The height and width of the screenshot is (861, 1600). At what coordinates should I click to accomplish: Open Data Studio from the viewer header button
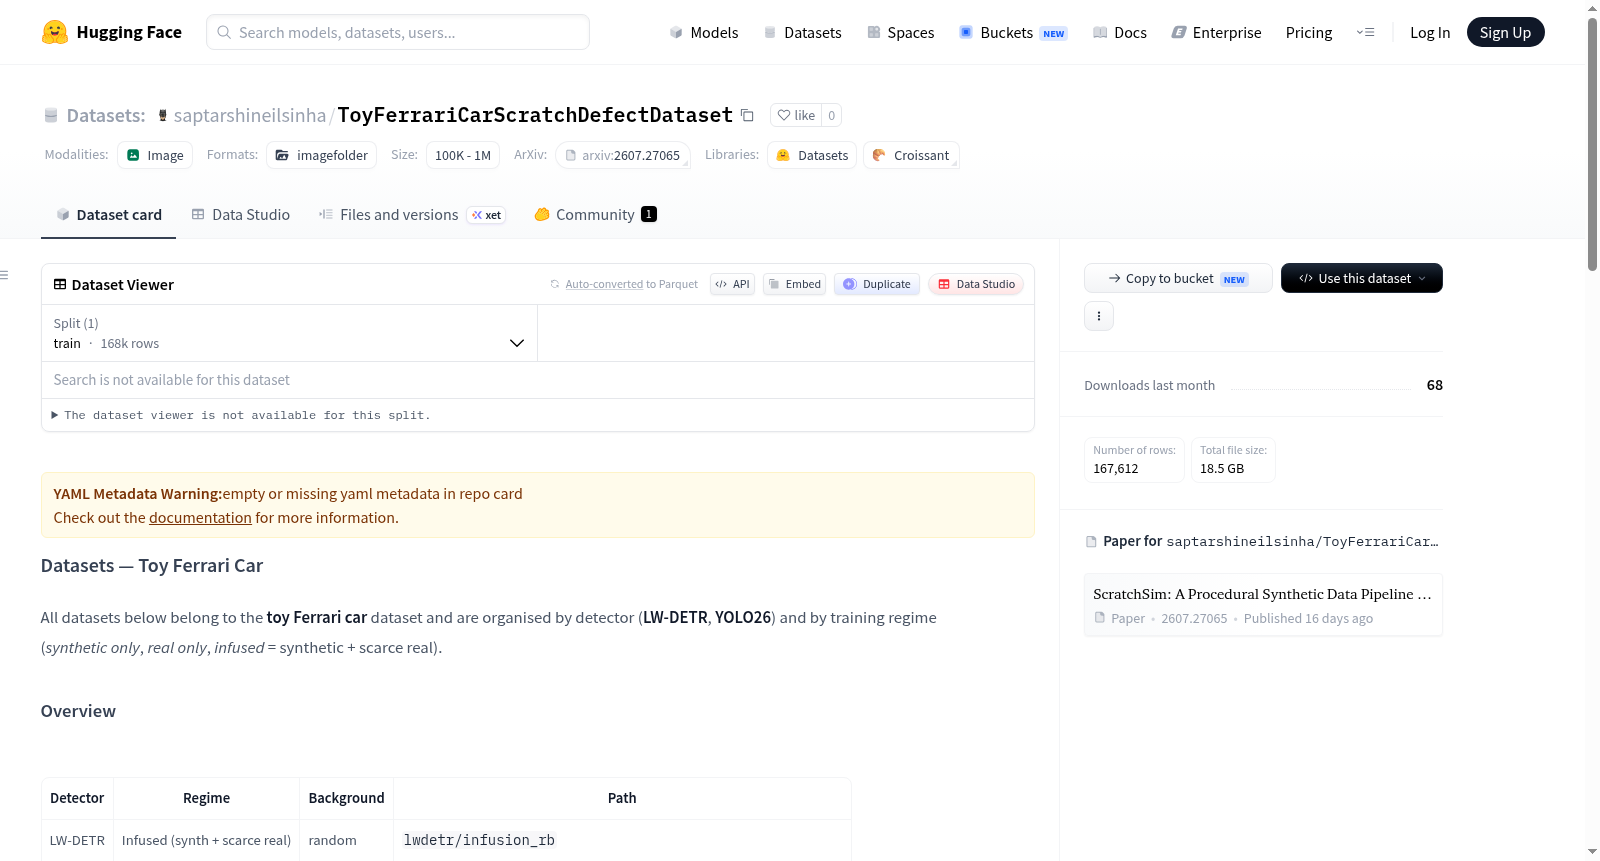point(976,284)
